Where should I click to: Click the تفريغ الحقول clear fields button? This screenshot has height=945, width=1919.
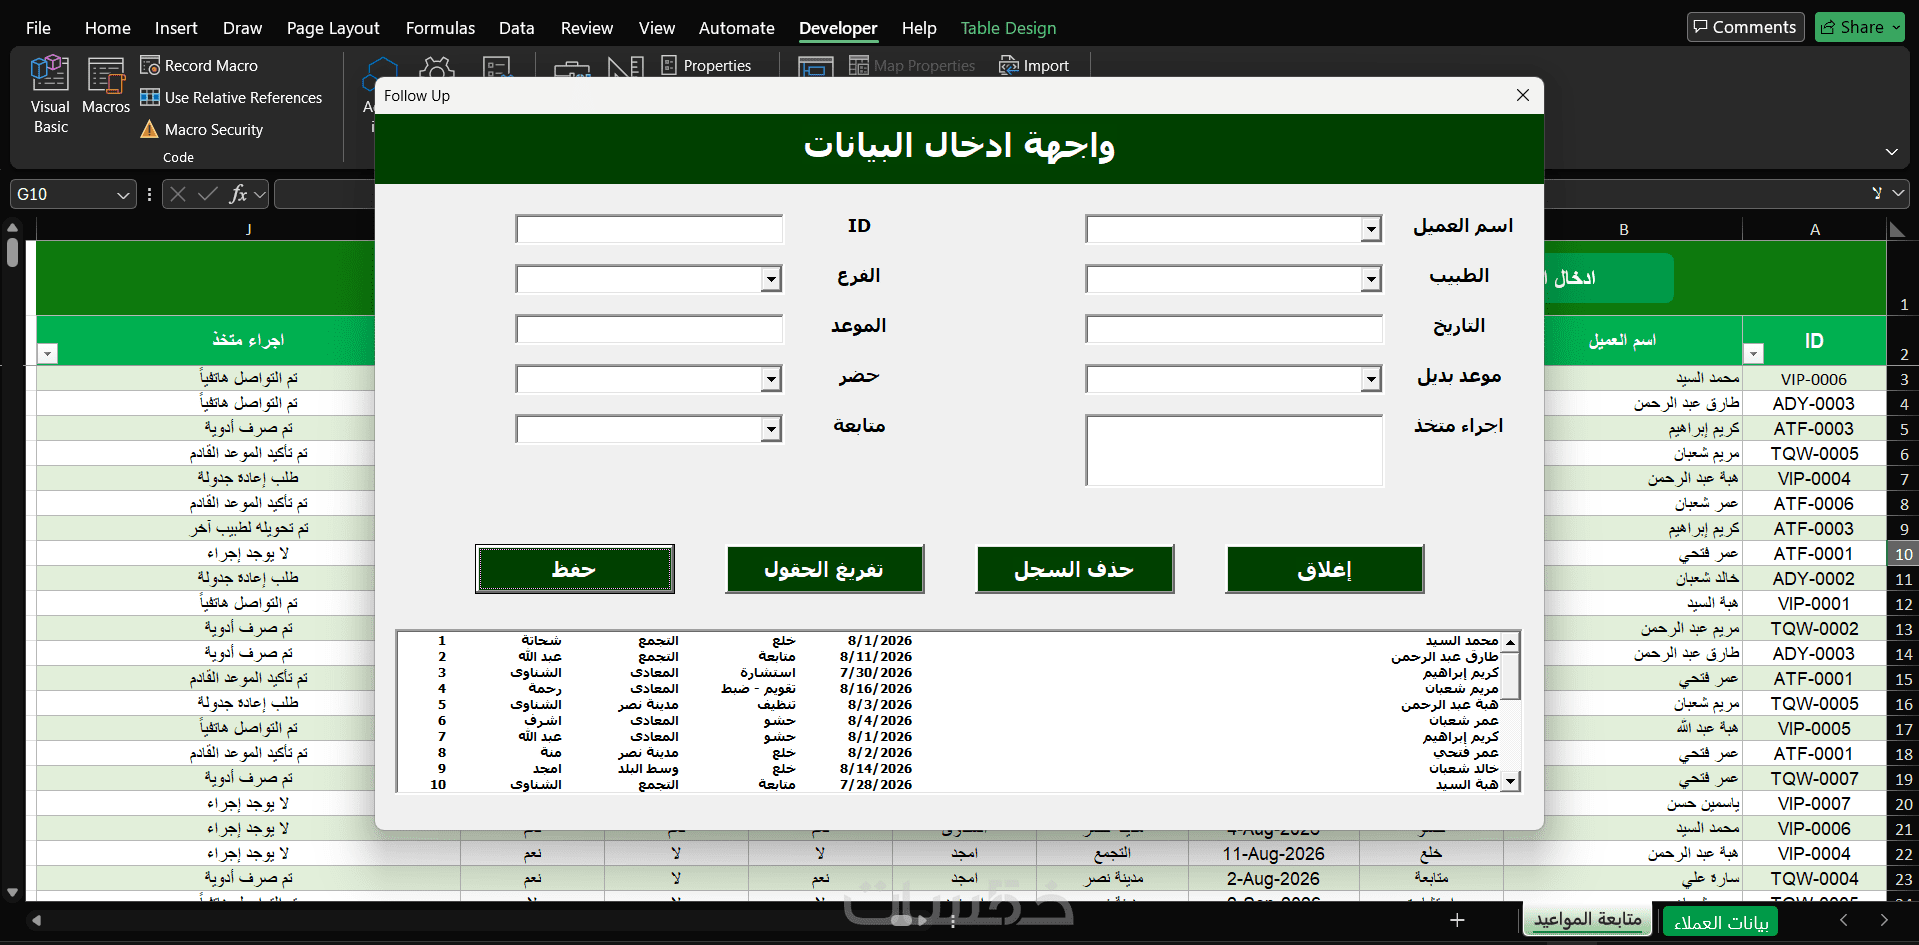click(x=824, y=569)
